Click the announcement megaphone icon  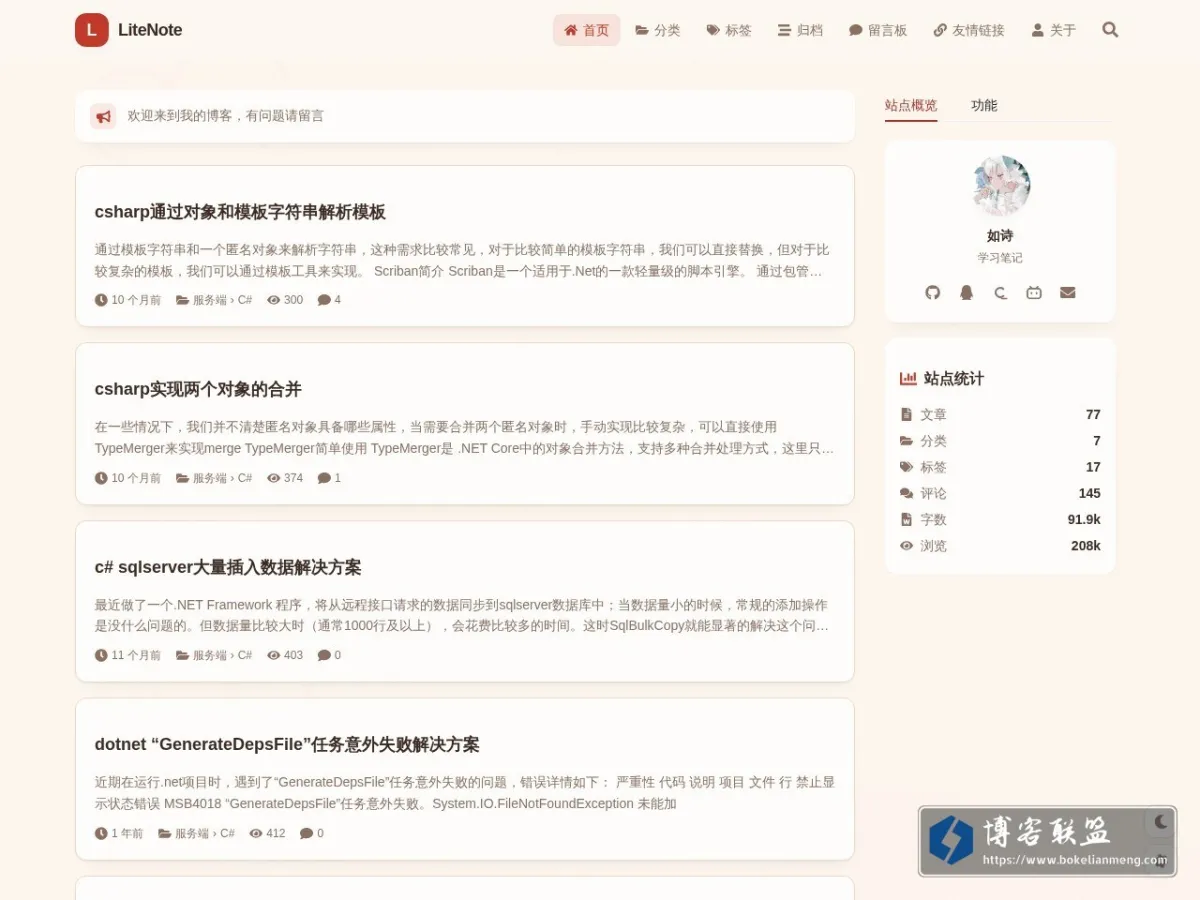[103, 116]
